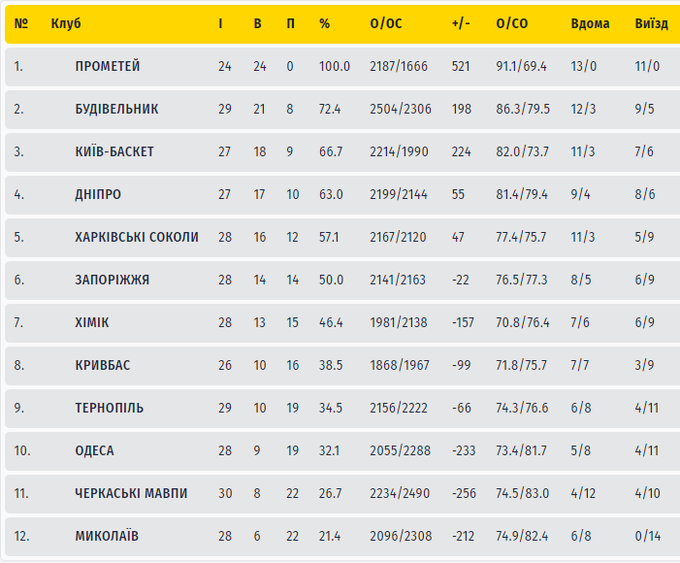680x563 pixels.
Task: Sort table by О/ОС header
Action: (385, 24)
